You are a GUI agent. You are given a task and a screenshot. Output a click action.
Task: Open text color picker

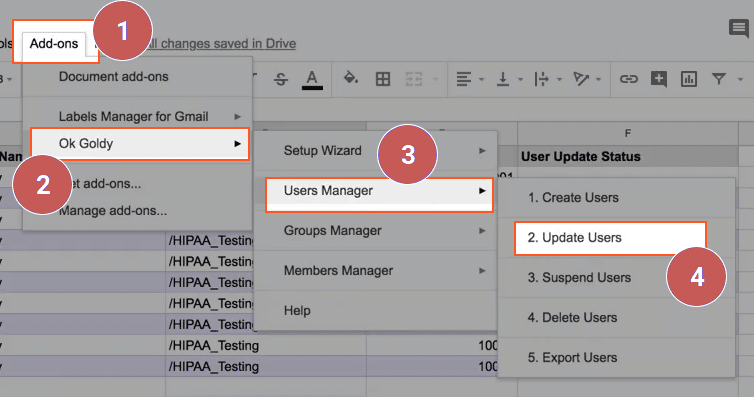[312, 80]
